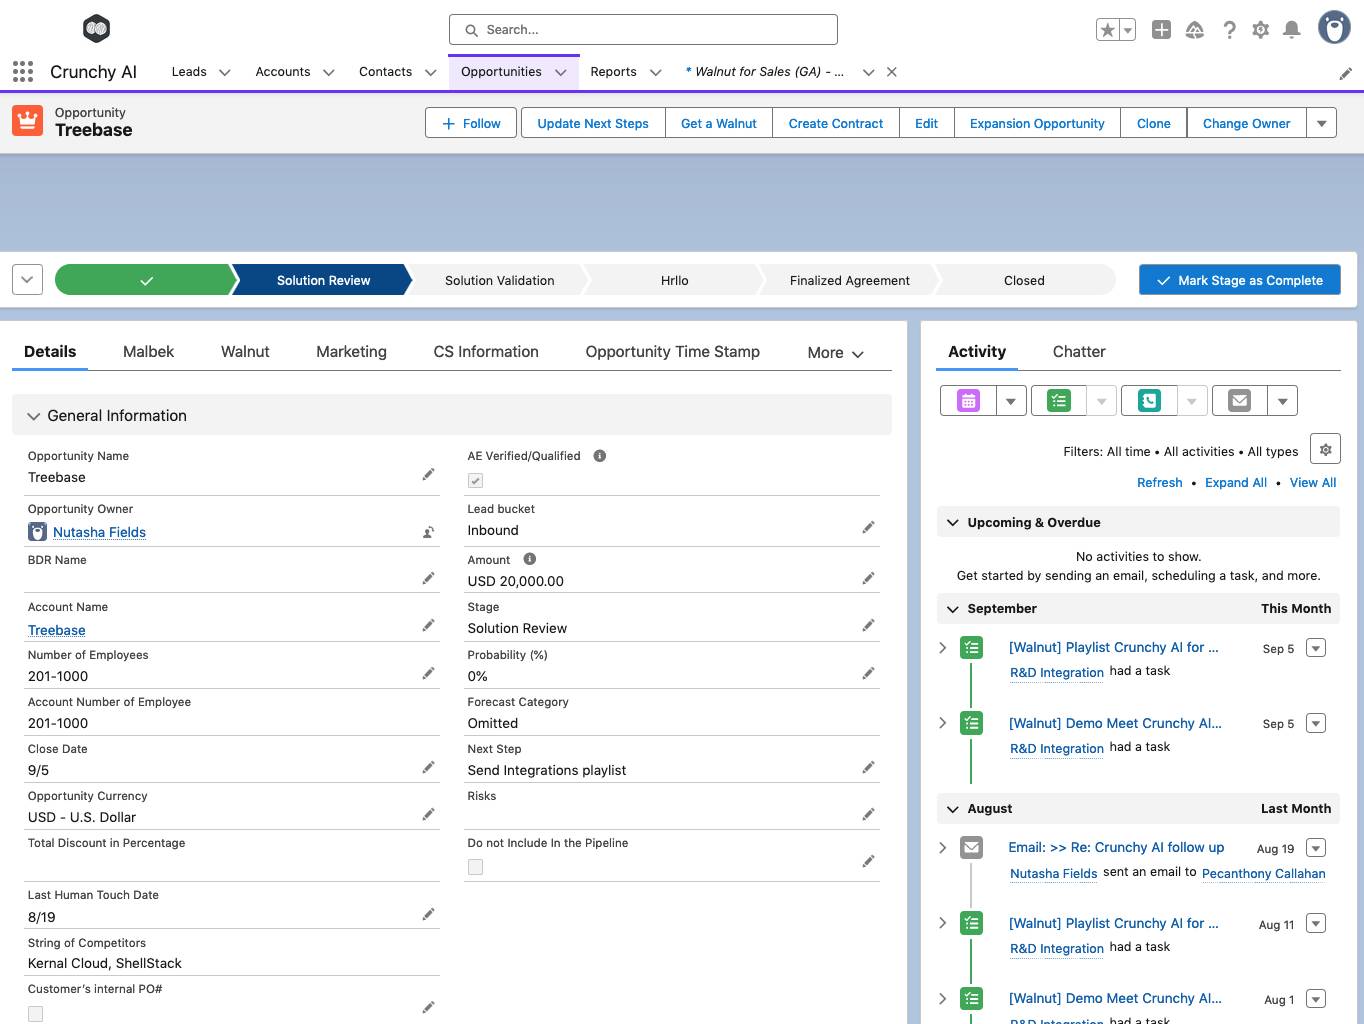Open the Contacts tab dropdown chevron

tap(430, 72)
